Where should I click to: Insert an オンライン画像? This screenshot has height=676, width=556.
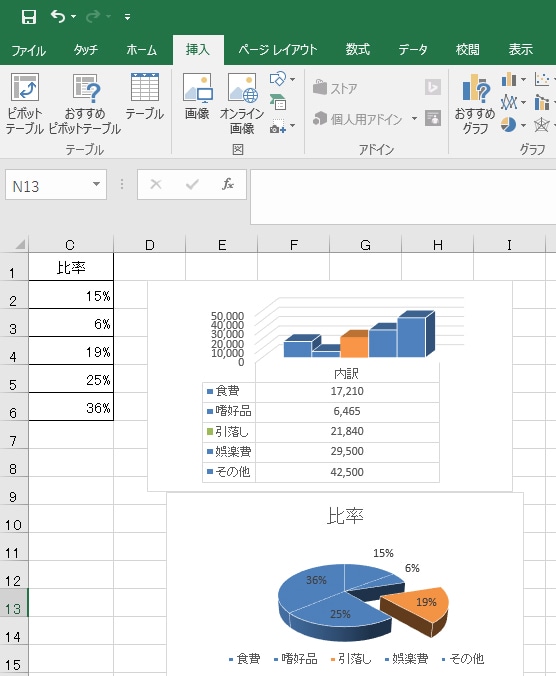pyautogui.click(x=242, y=103)
